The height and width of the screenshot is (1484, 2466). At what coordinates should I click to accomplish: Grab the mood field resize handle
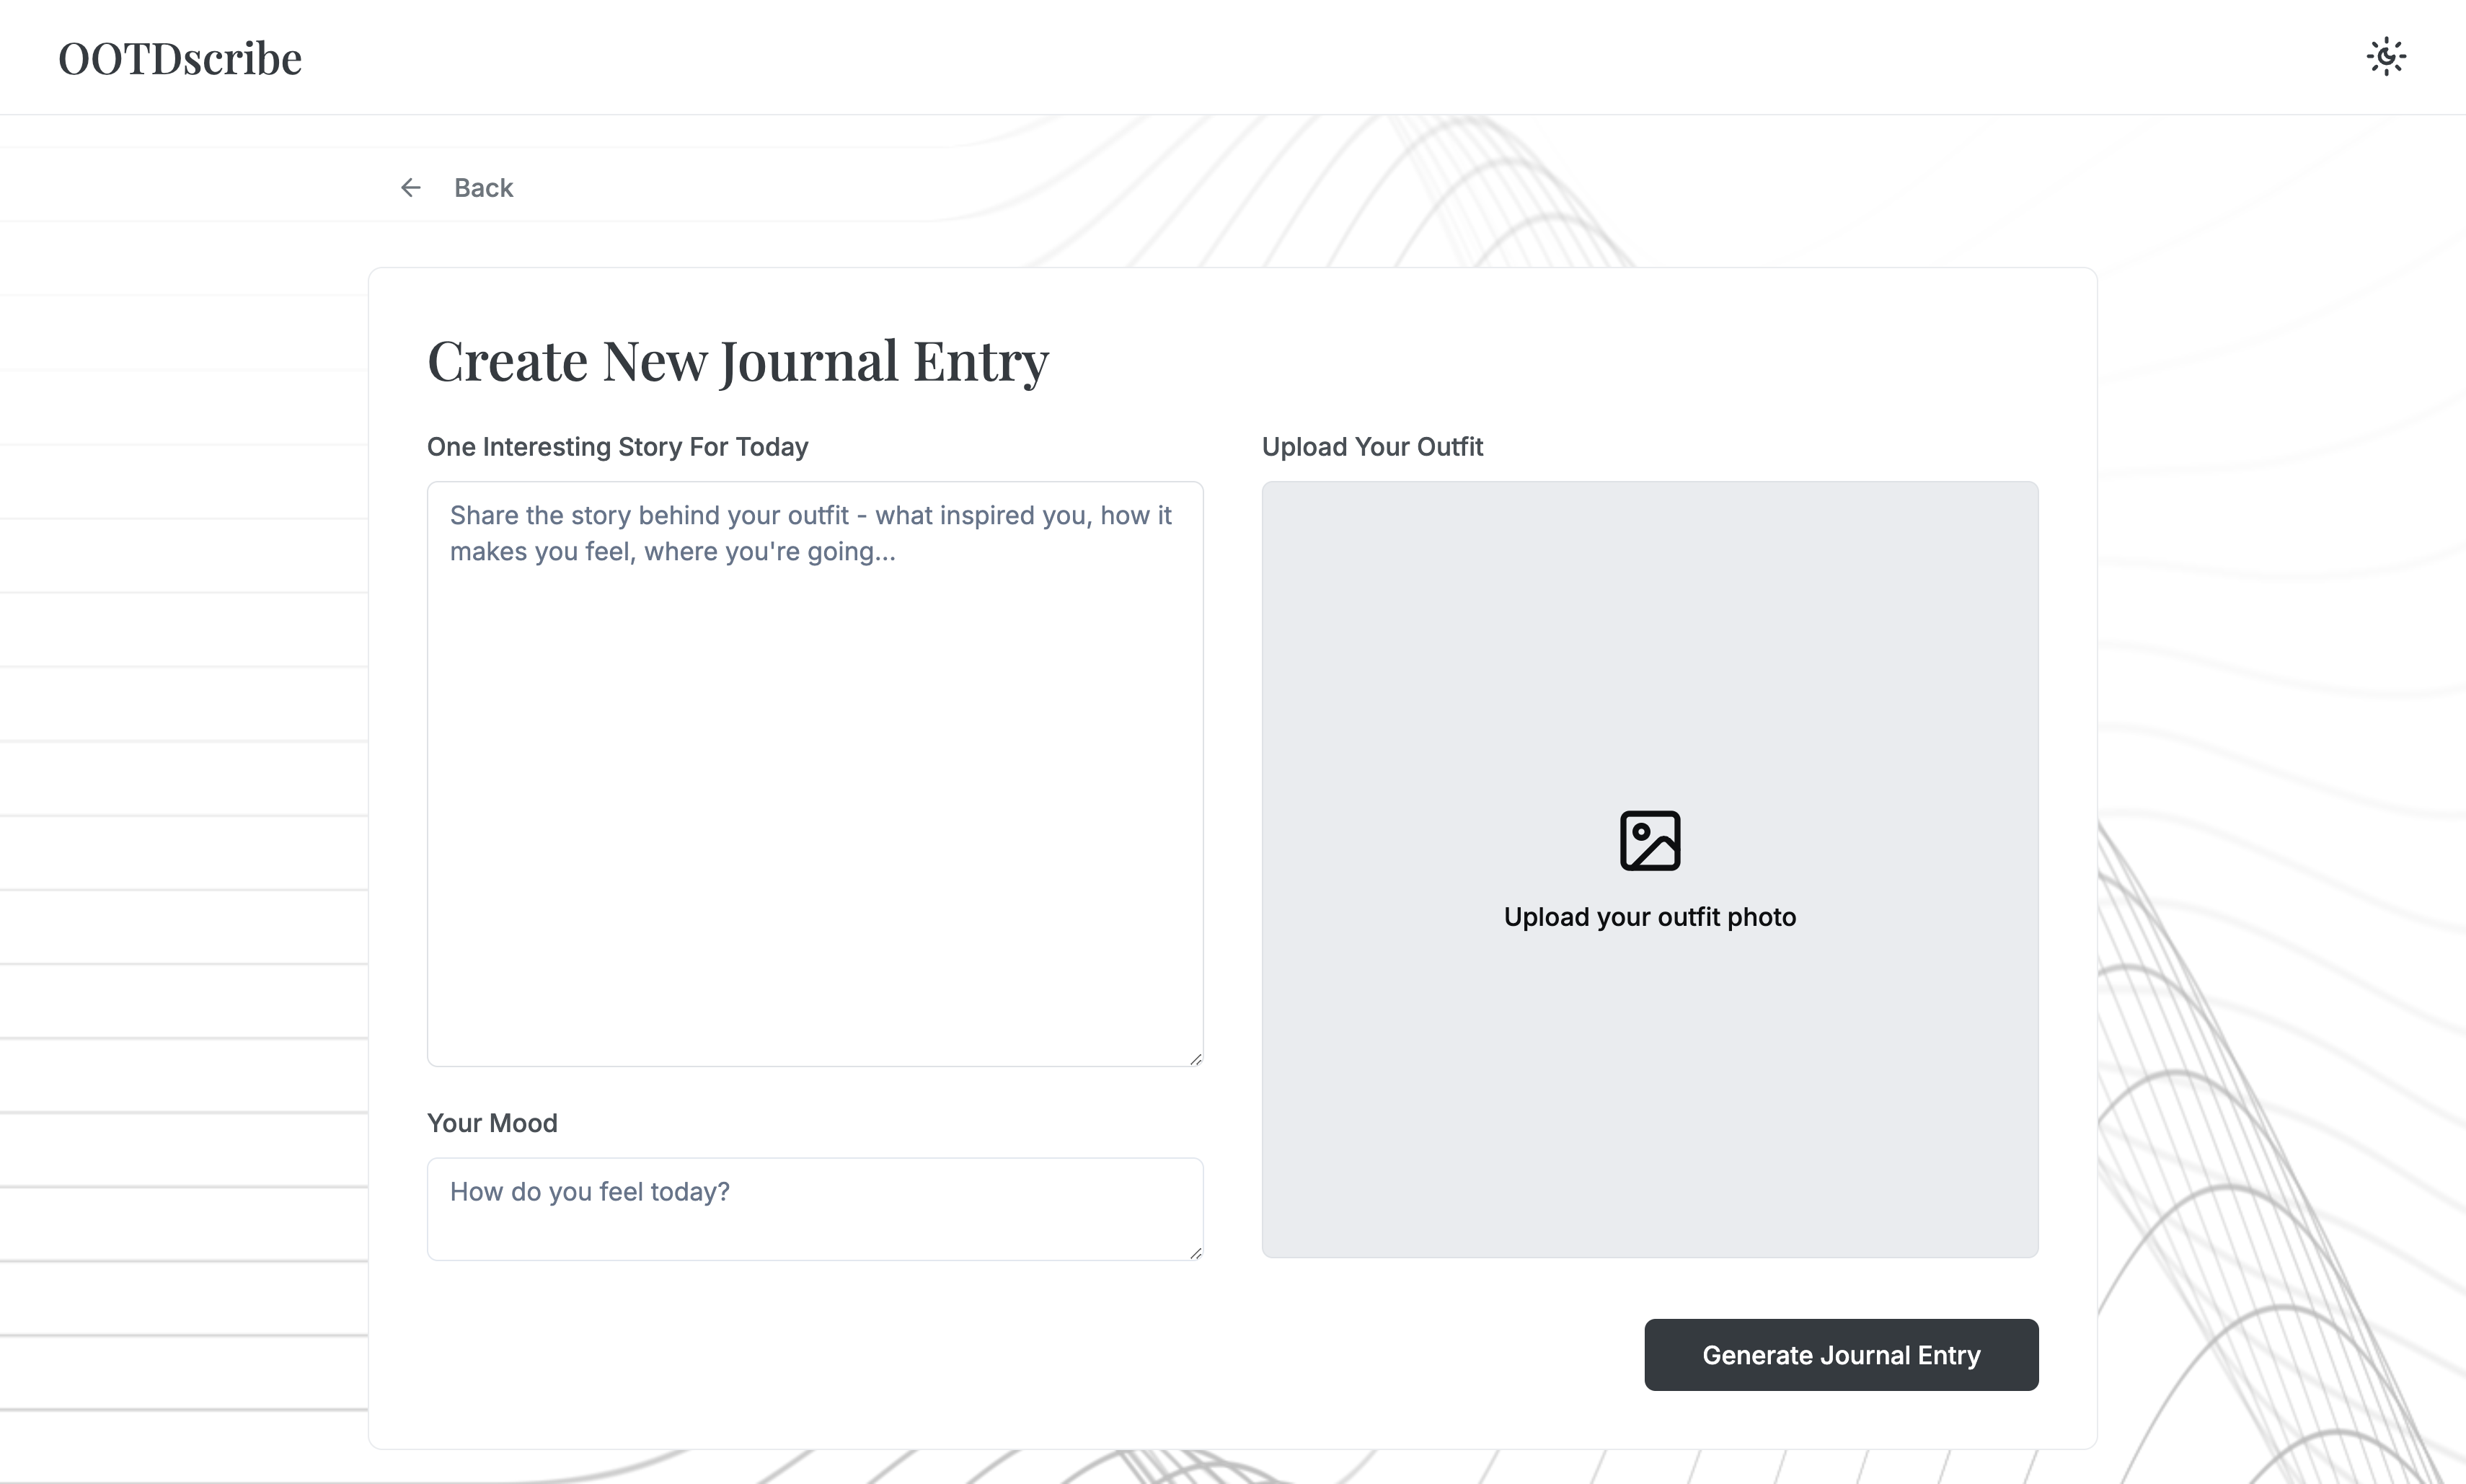[x=1195, y=1252]
